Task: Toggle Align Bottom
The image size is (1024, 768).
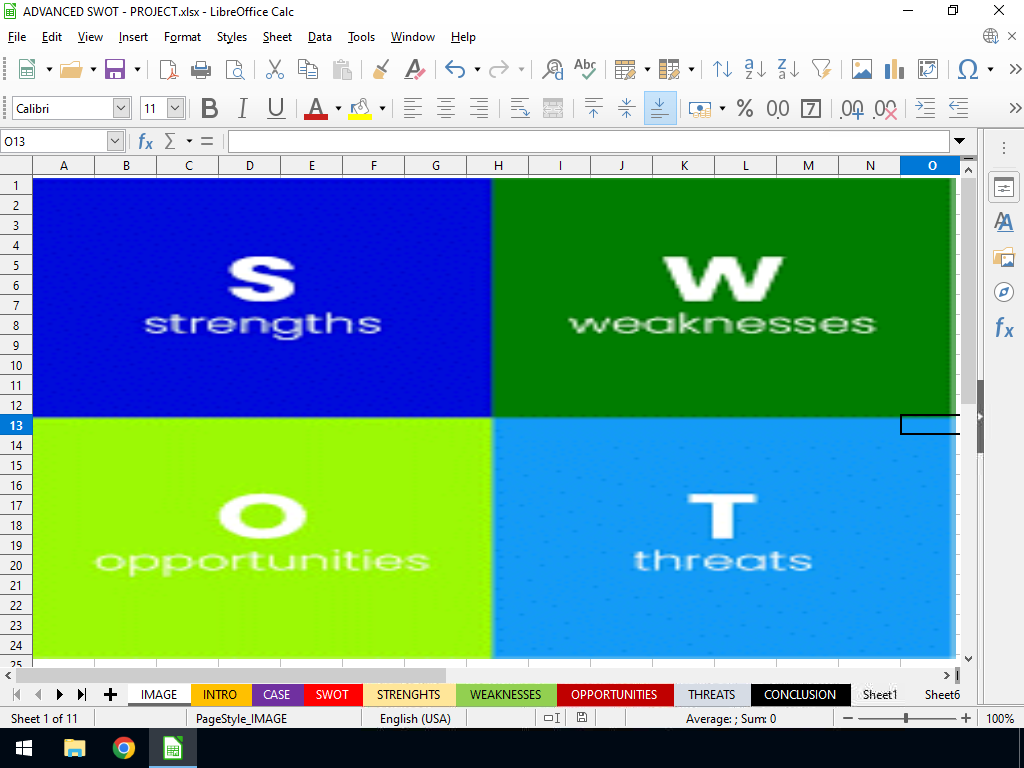Action: [x=660, y=108]
